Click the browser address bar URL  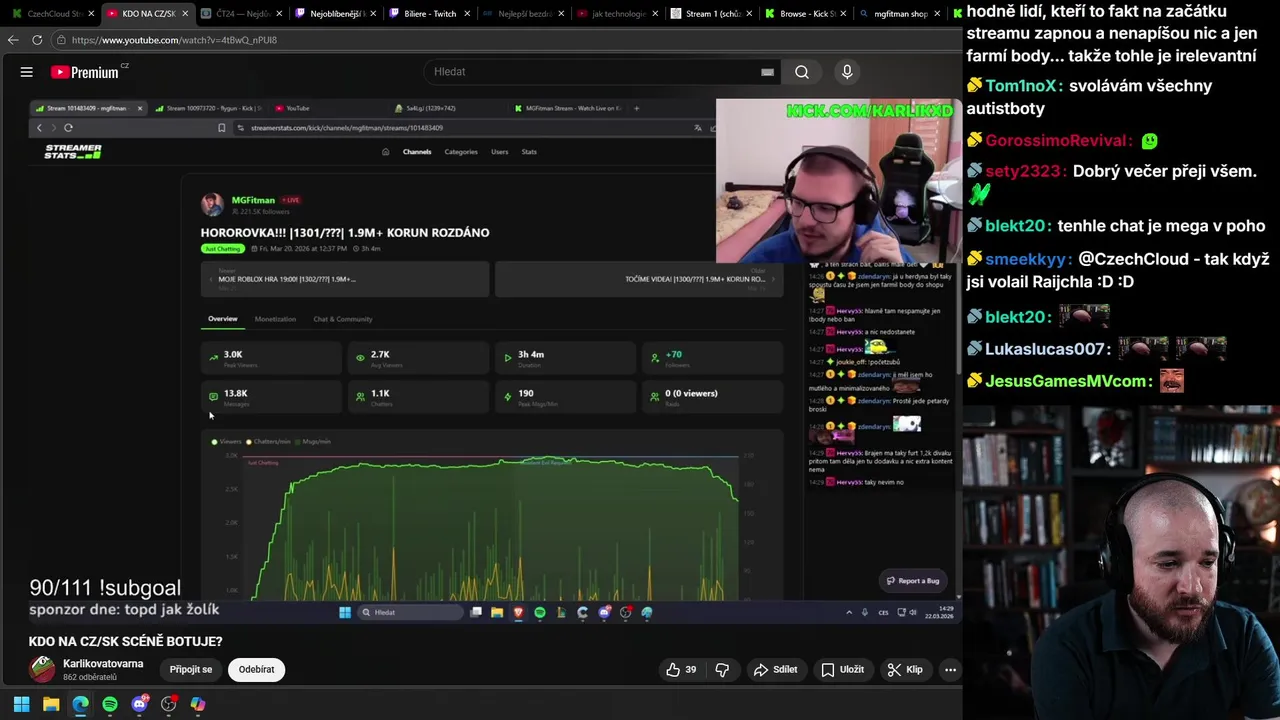[x=174, y=40]
